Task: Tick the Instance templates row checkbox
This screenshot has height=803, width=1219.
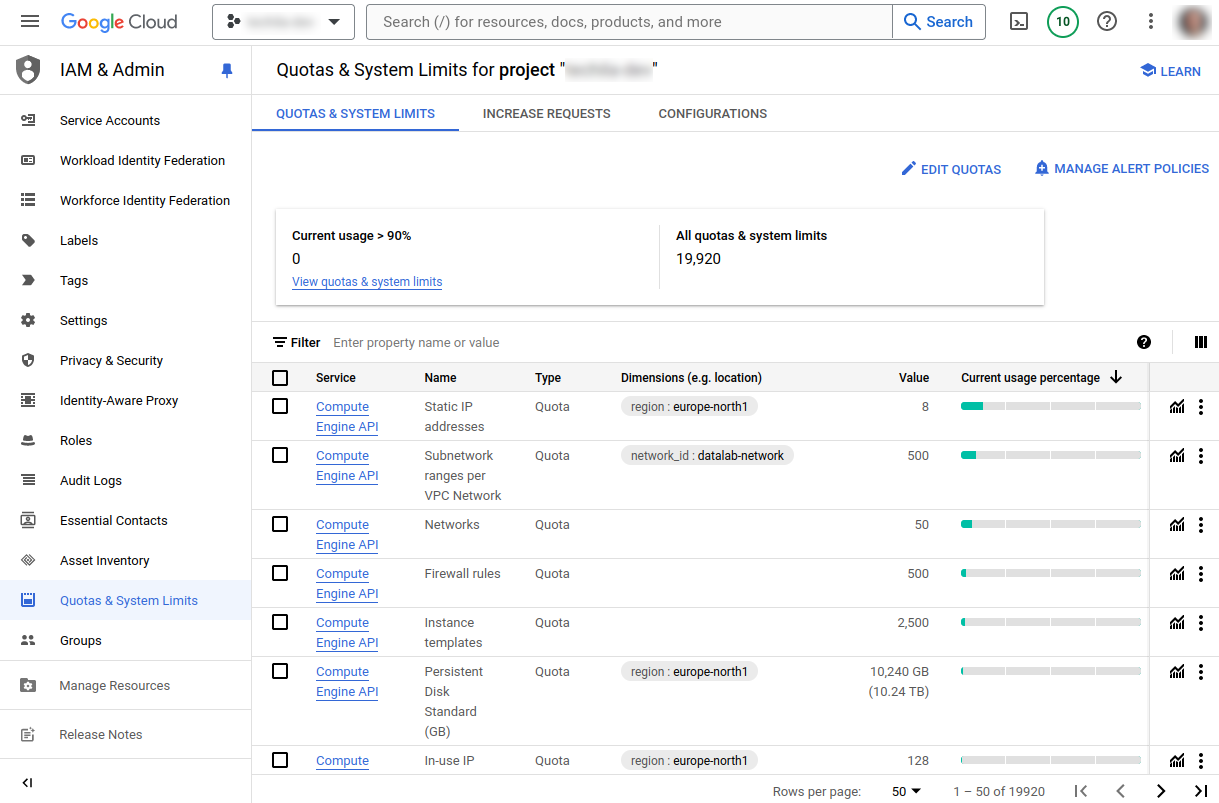Action: point(280,622)
